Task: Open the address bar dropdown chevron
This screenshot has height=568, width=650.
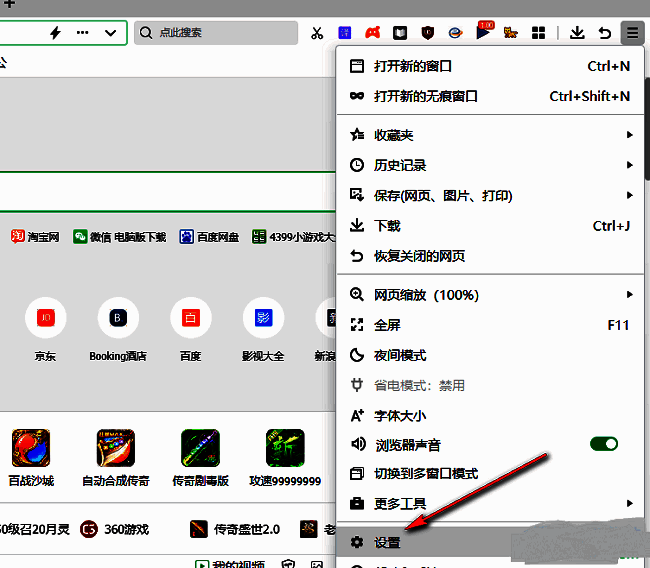Action: (x=110, y=33)
